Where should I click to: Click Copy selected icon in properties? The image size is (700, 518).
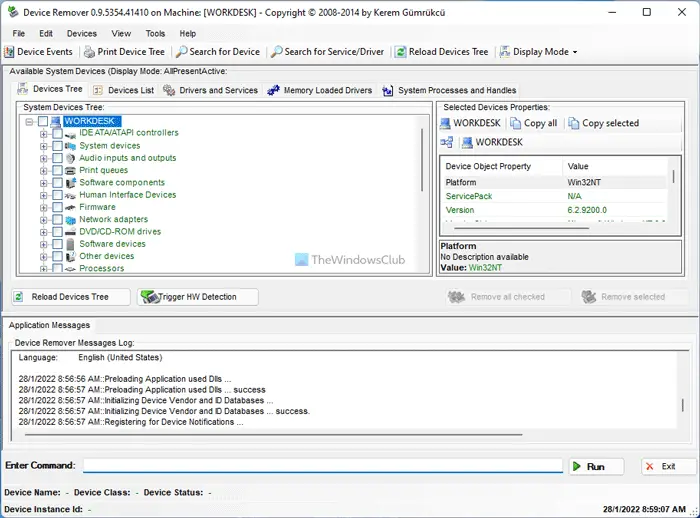[x=574, y=123]
